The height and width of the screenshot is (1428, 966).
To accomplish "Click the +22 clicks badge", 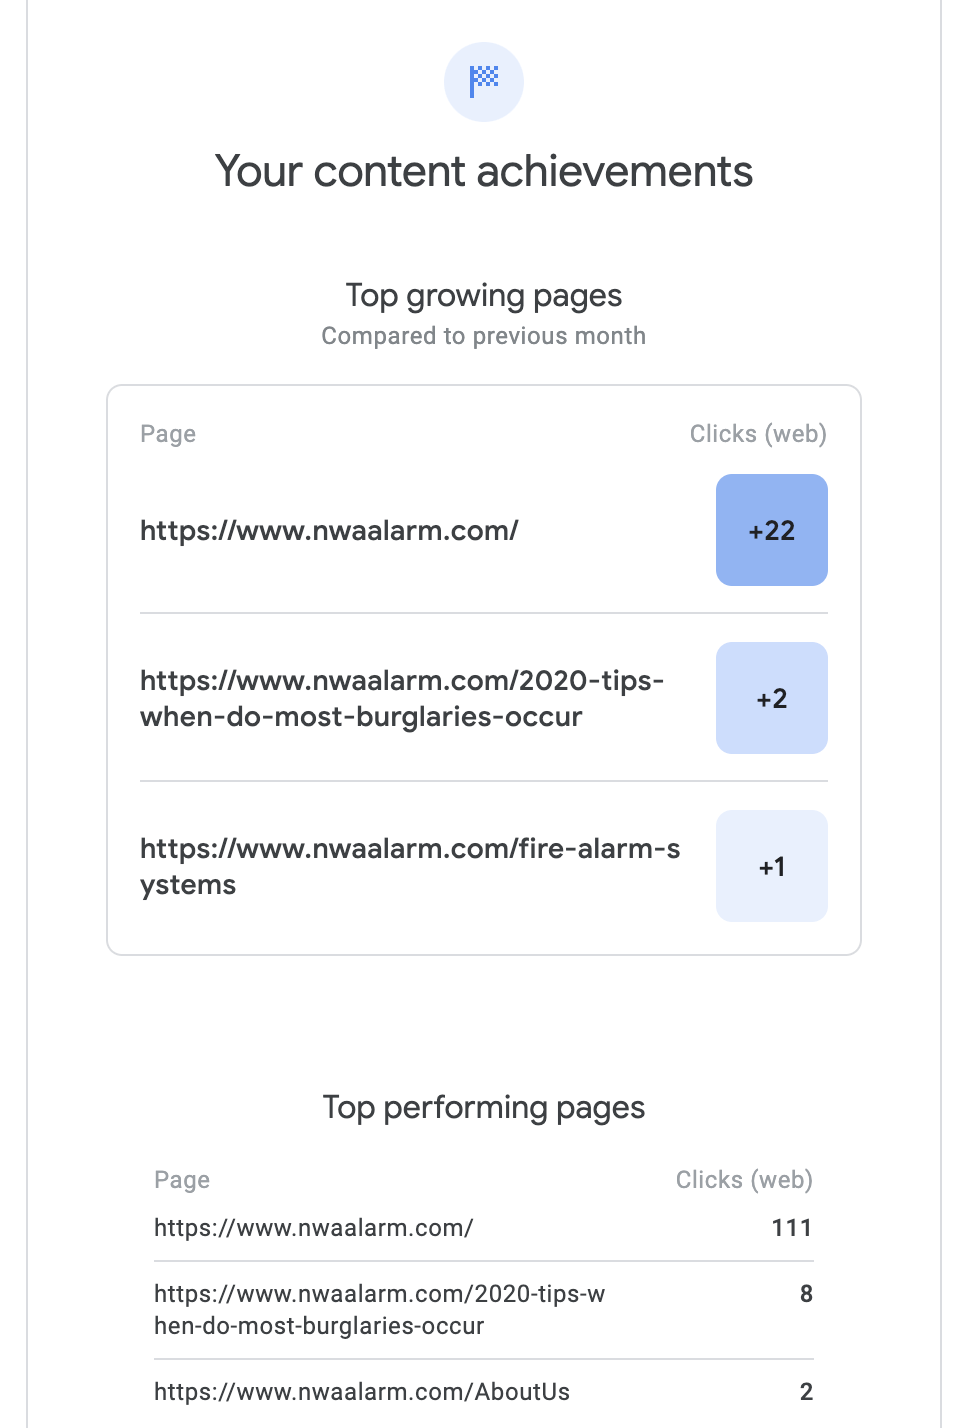I will pyautogui.click(x=771, y=530).
